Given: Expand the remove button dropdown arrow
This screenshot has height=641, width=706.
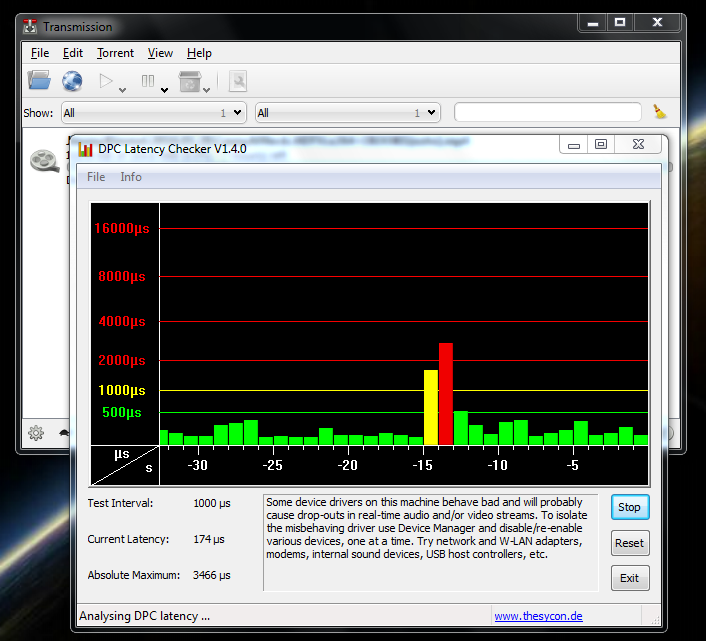Looking at the screenshot, I should point(206,90).
